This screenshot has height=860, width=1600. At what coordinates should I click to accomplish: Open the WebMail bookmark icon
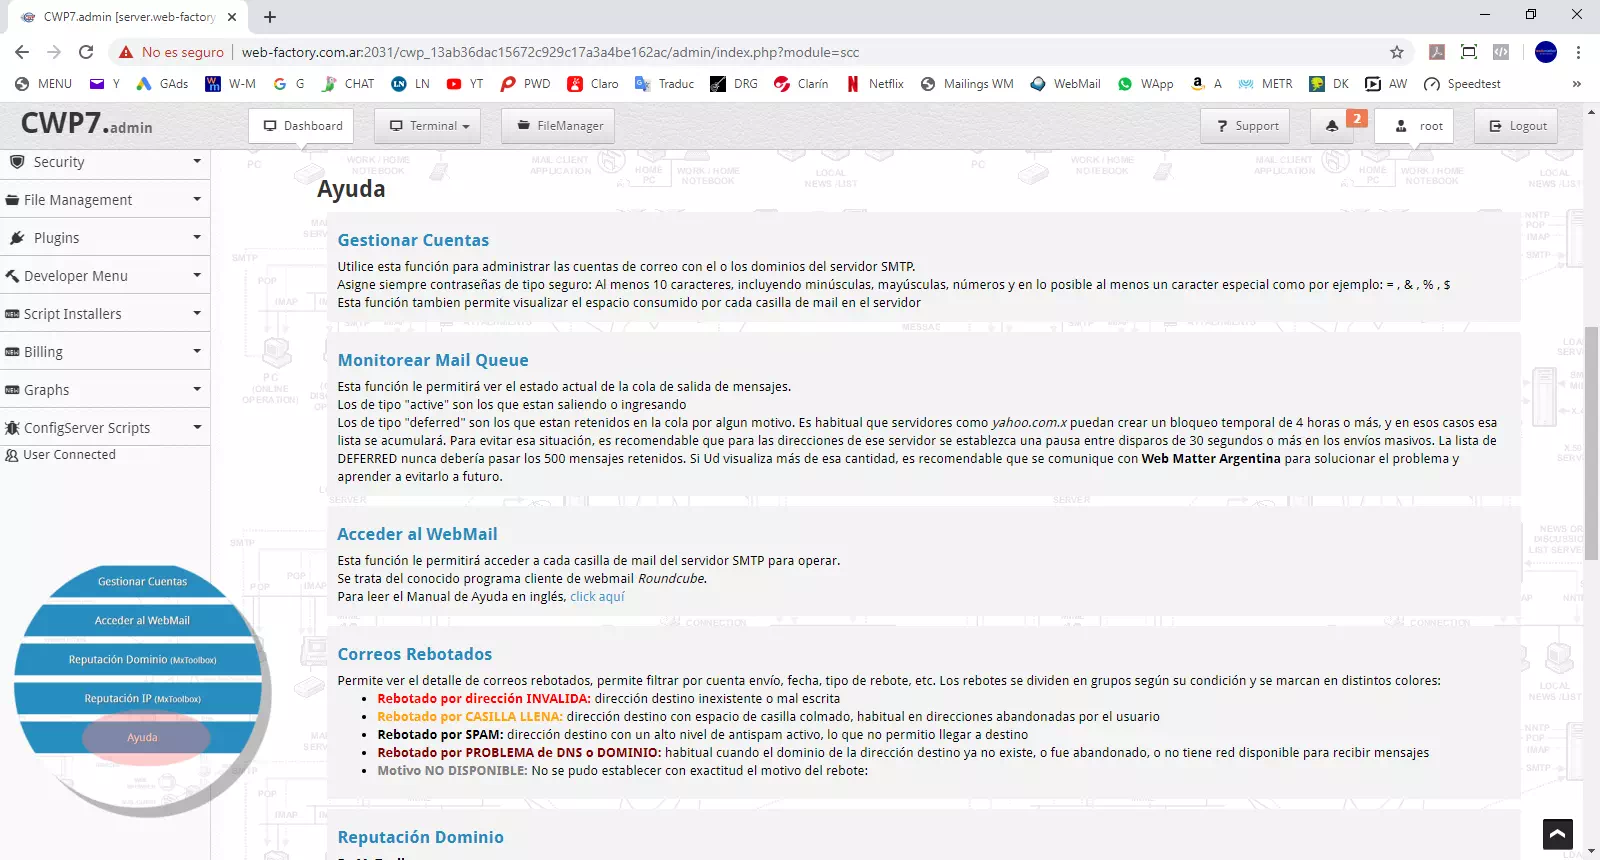pyautogui.click(x=1039, y=84)
